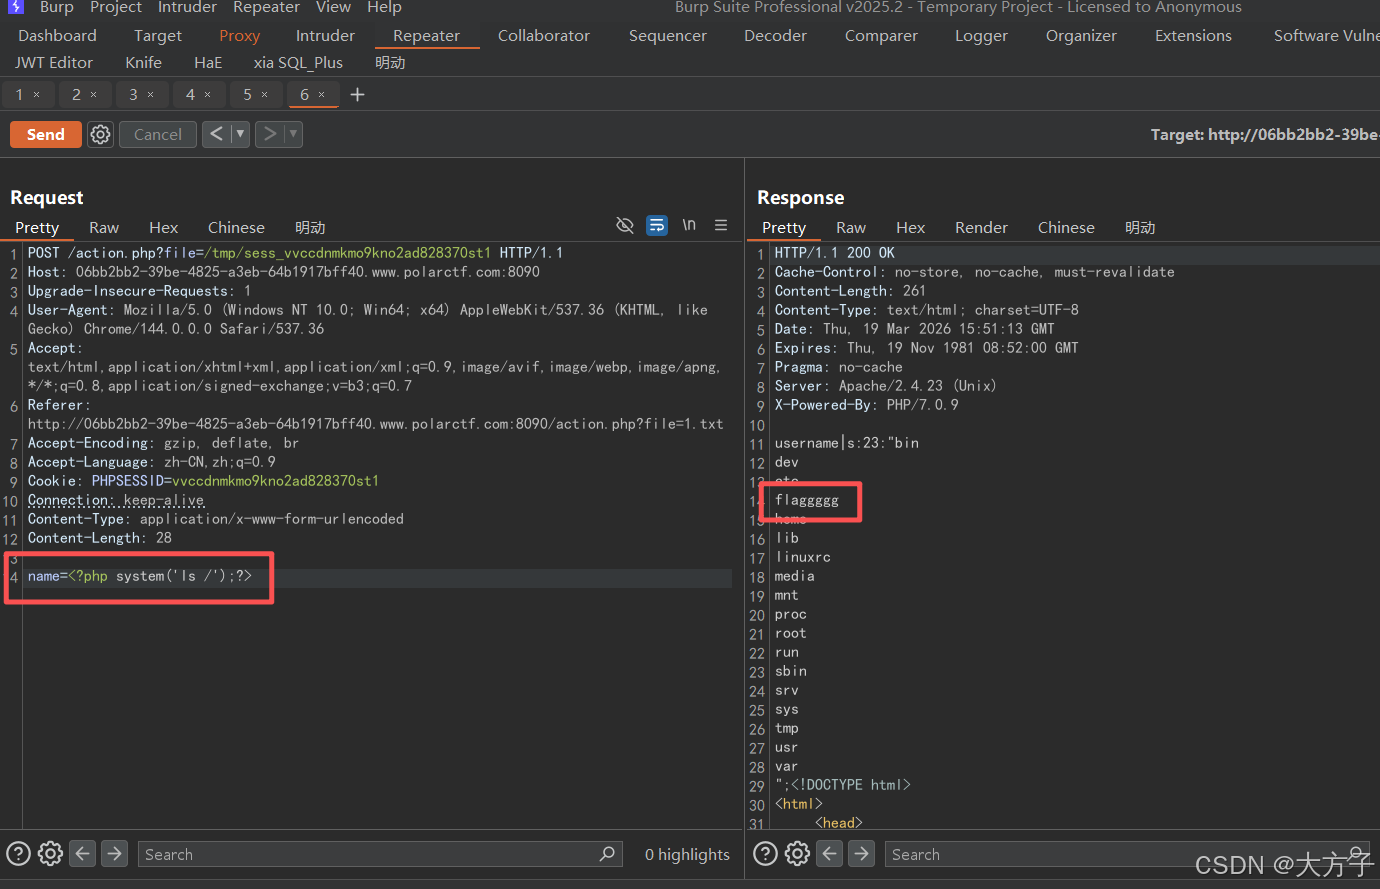Close Repeater tab 6
The width and height of the screenshot is (1380, 889).
[x=322, y=95]
